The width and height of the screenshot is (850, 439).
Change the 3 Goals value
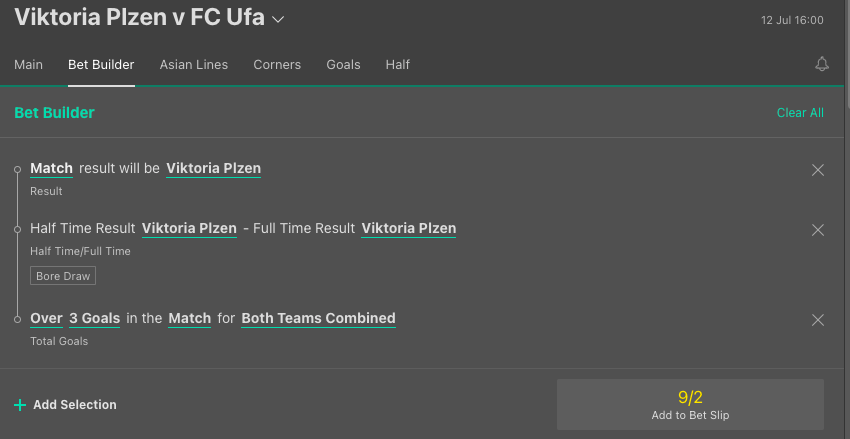[94, 318]
